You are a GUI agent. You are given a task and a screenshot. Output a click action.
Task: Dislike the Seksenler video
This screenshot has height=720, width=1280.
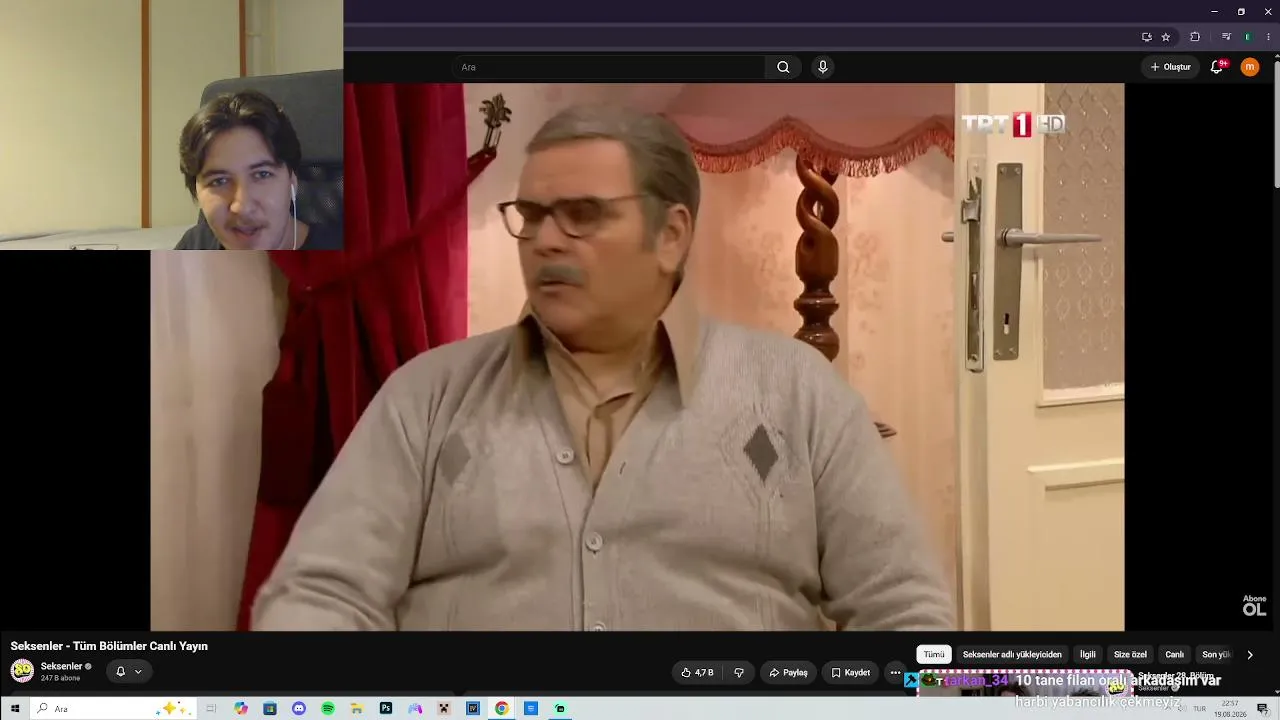[x=739, y=673]
